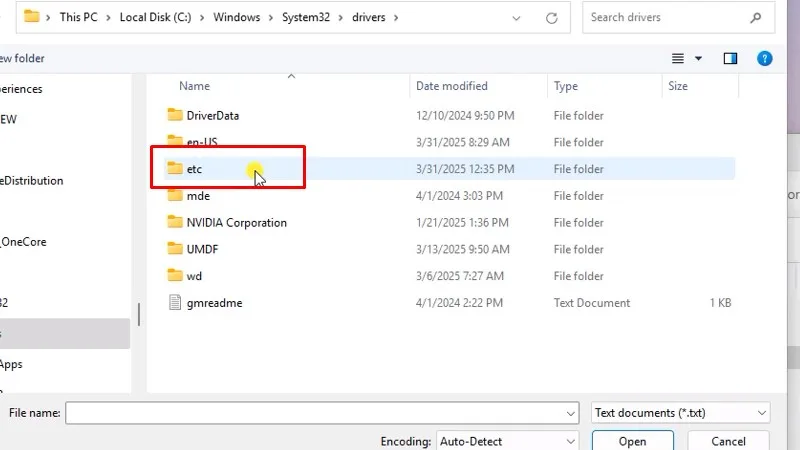Click the Cancel button
The width and height of the screenshot is (800, 450).
pyautogui.click(x=728, y=441)
